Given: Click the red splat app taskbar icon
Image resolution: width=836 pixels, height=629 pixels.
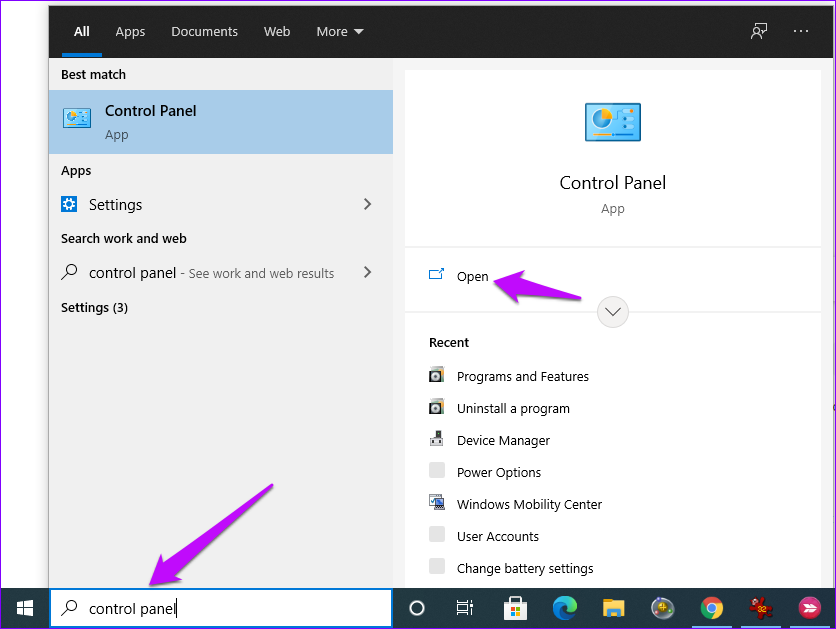Looking at the screenshot, I should coord(761,608).
